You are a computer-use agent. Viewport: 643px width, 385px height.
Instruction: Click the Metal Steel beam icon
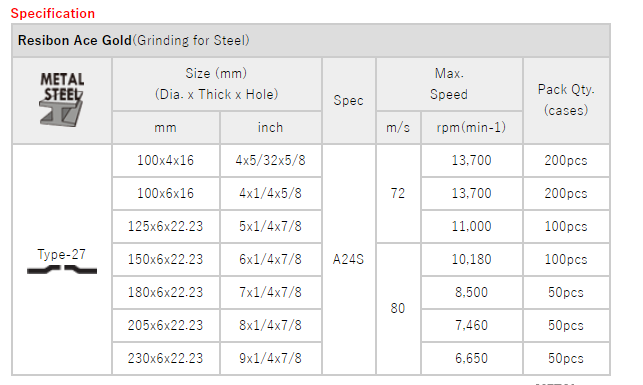pyautogui.click(x=62, y=100)
